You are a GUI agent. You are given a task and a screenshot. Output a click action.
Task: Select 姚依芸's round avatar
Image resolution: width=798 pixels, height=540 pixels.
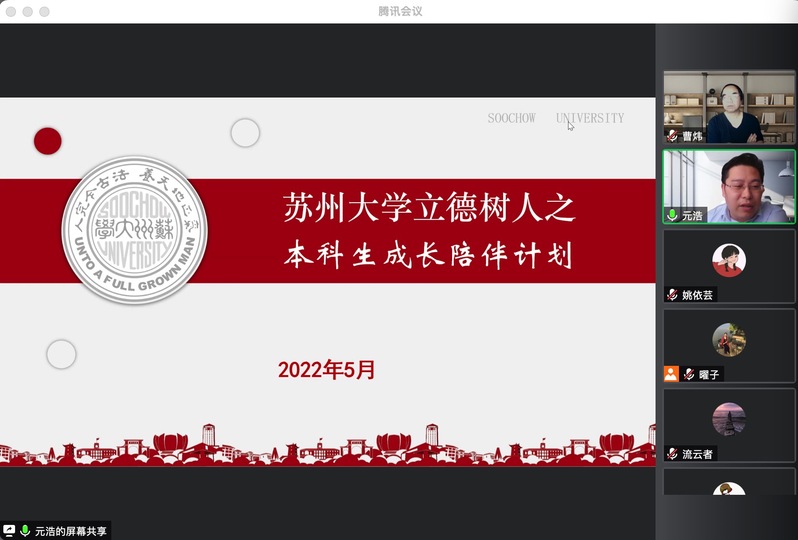[x=729, y=260]
